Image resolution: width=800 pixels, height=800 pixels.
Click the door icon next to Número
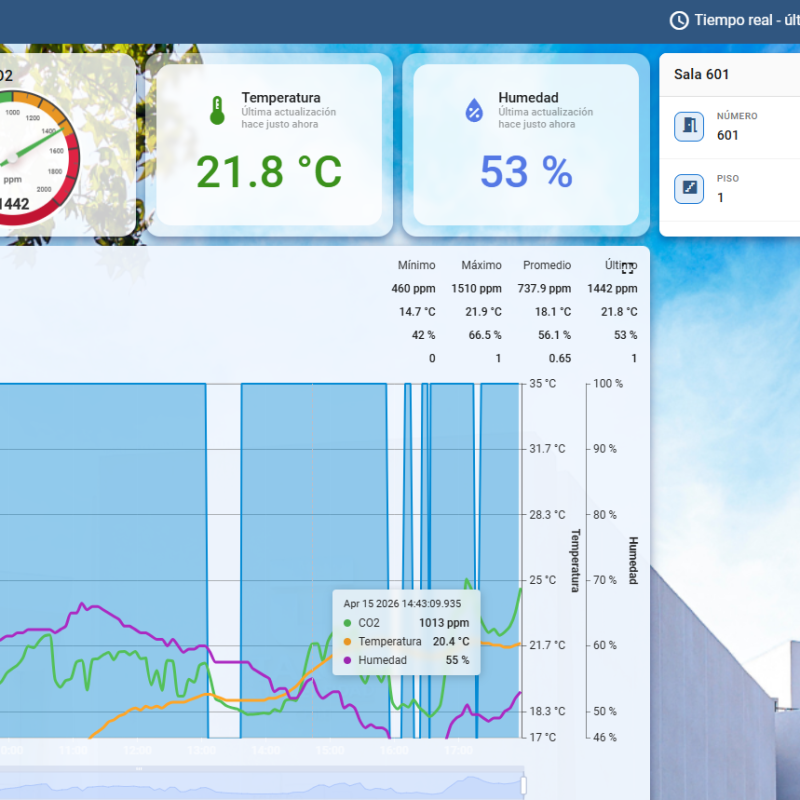click(688, 127)
